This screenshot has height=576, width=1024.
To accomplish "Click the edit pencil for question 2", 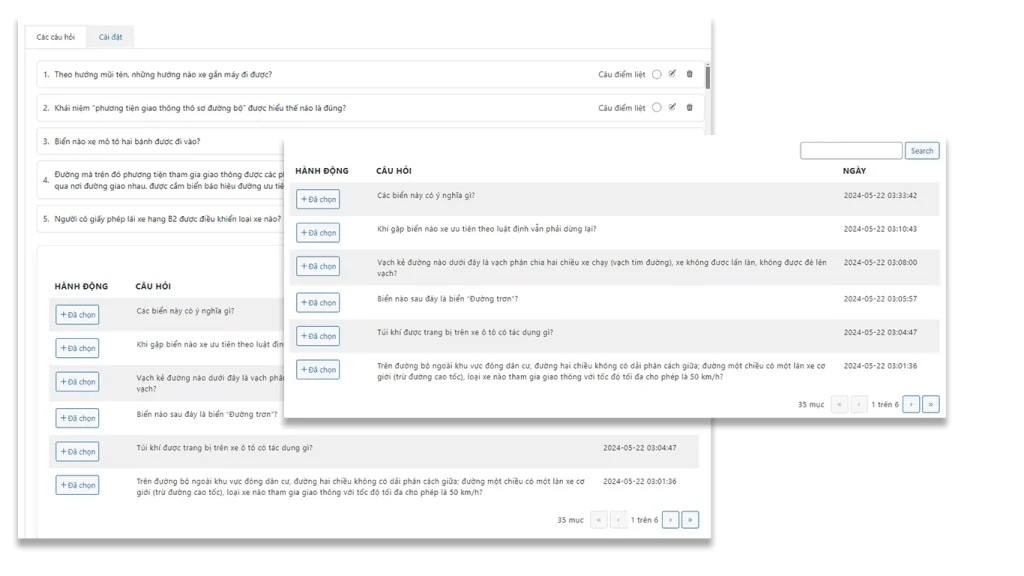I will point(672,107).
